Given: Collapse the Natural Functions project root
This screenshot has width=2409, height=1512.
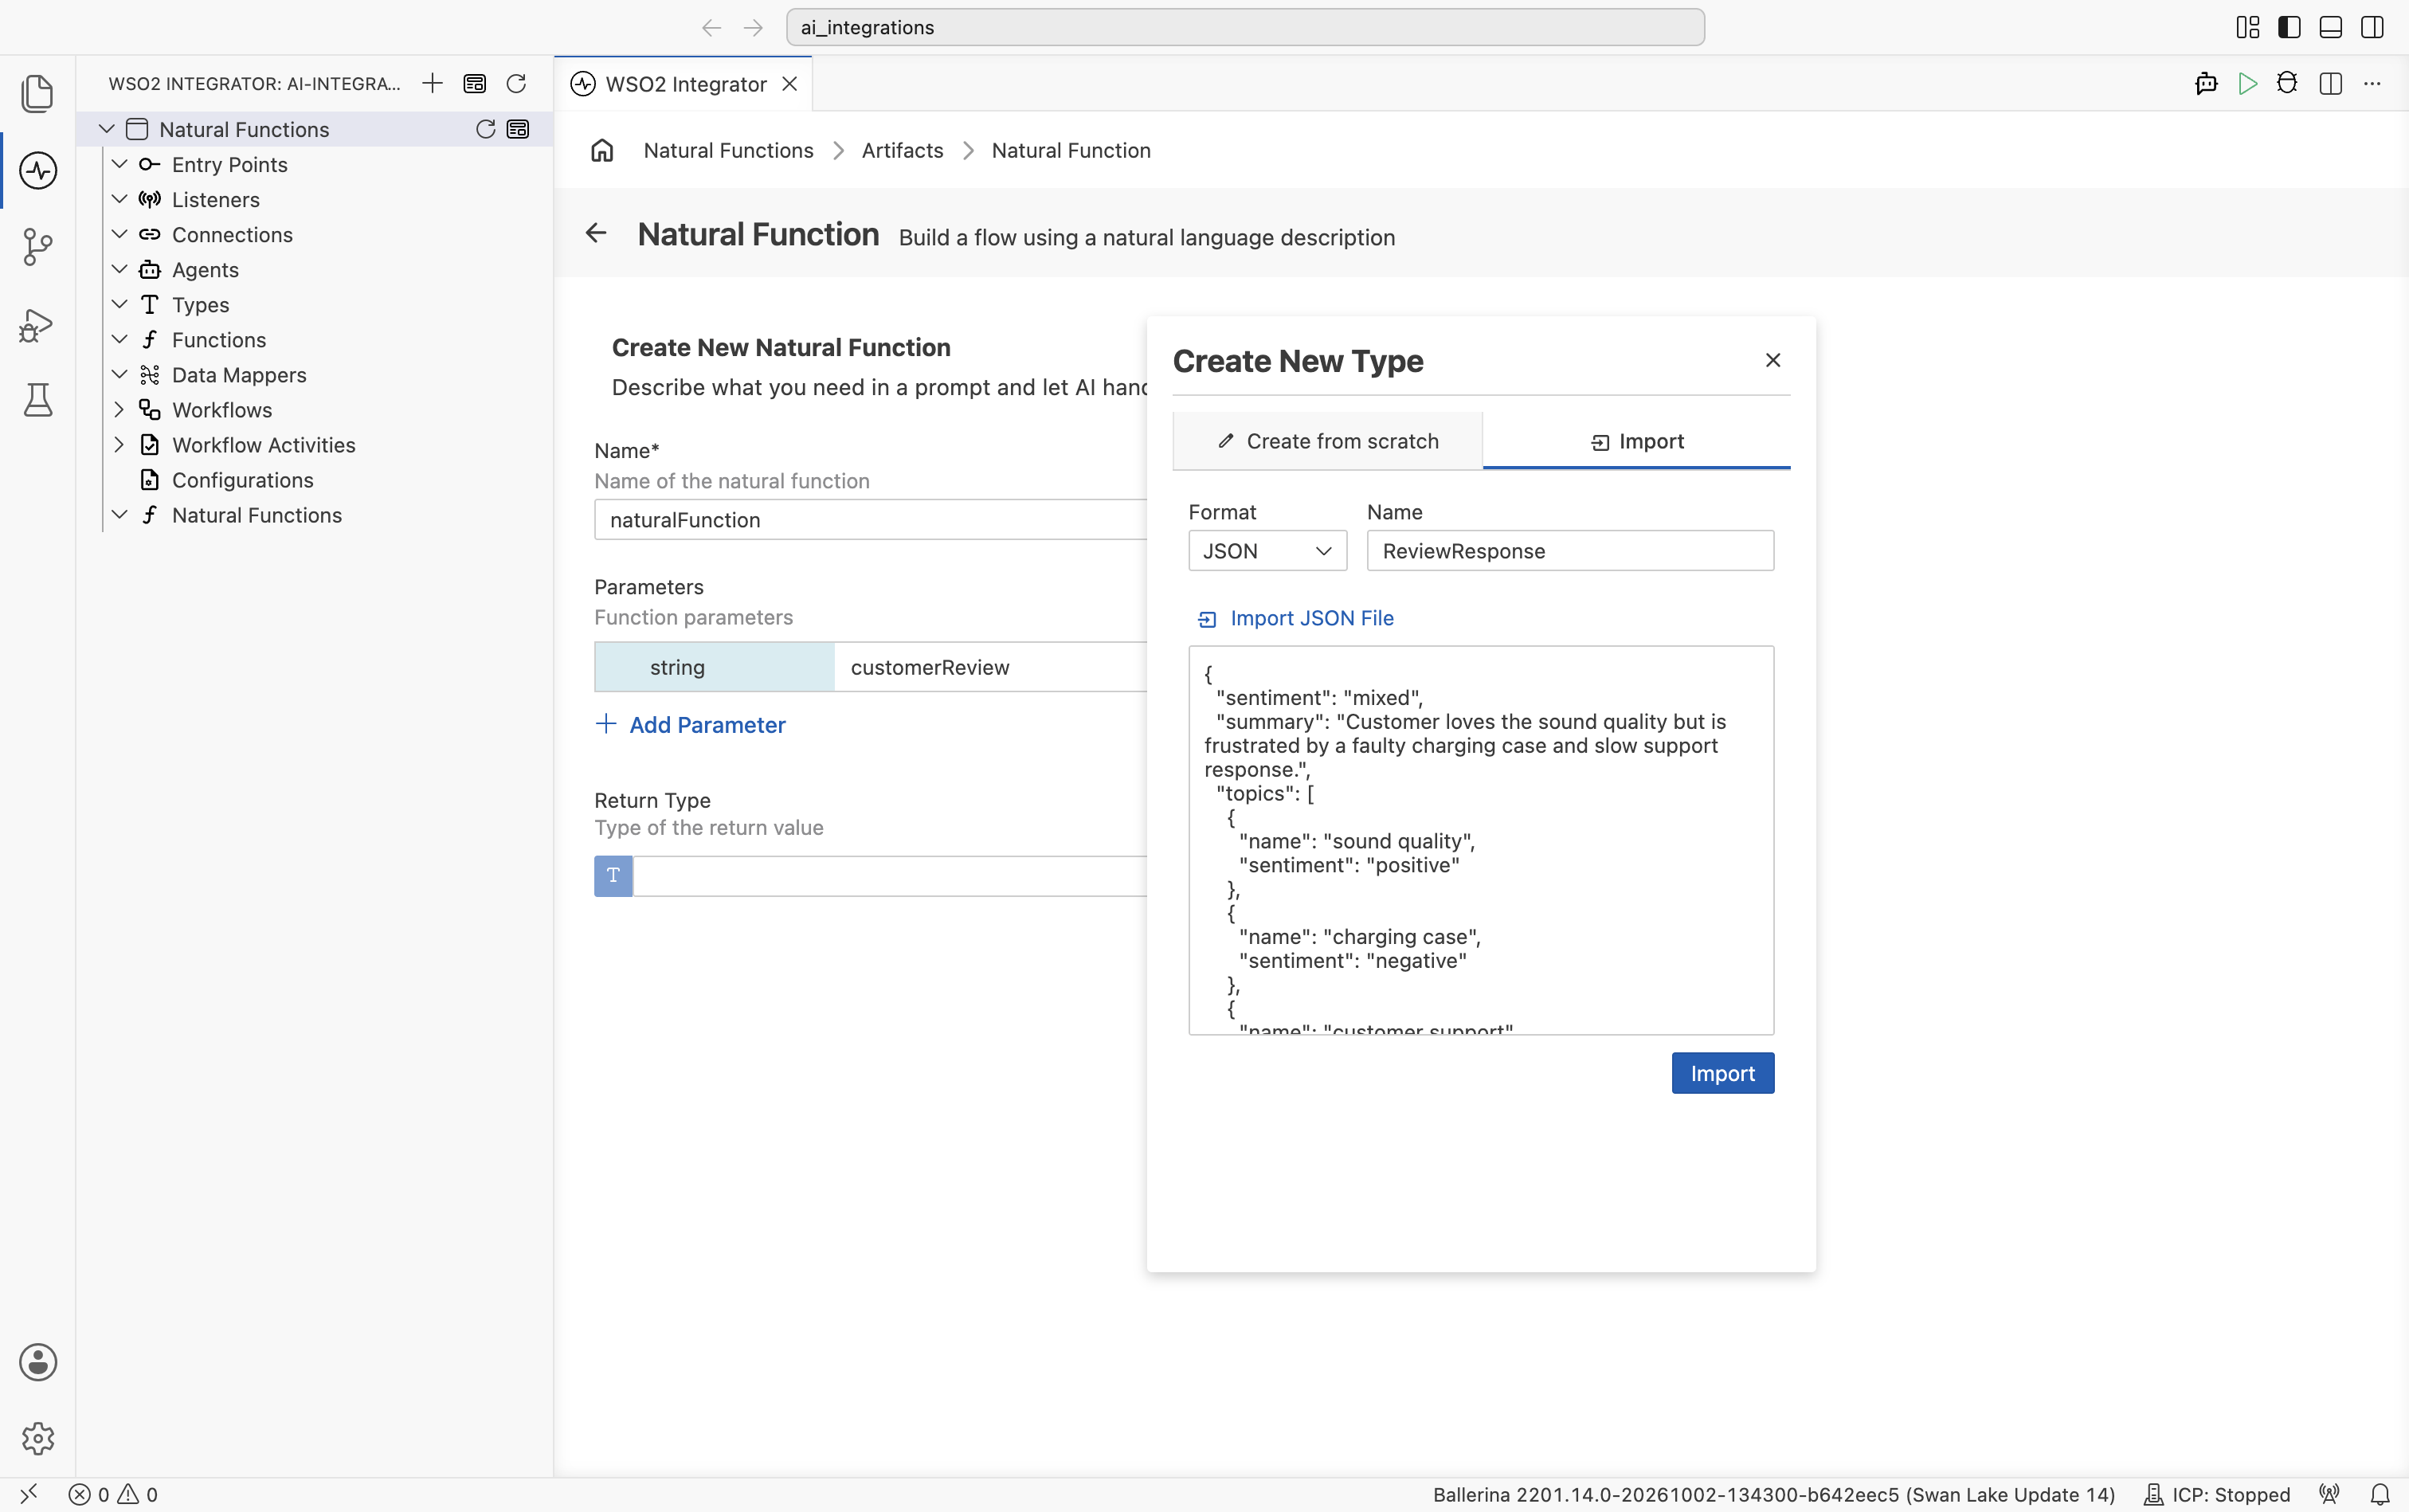Looking at the screenshot, I should (106, 129).
